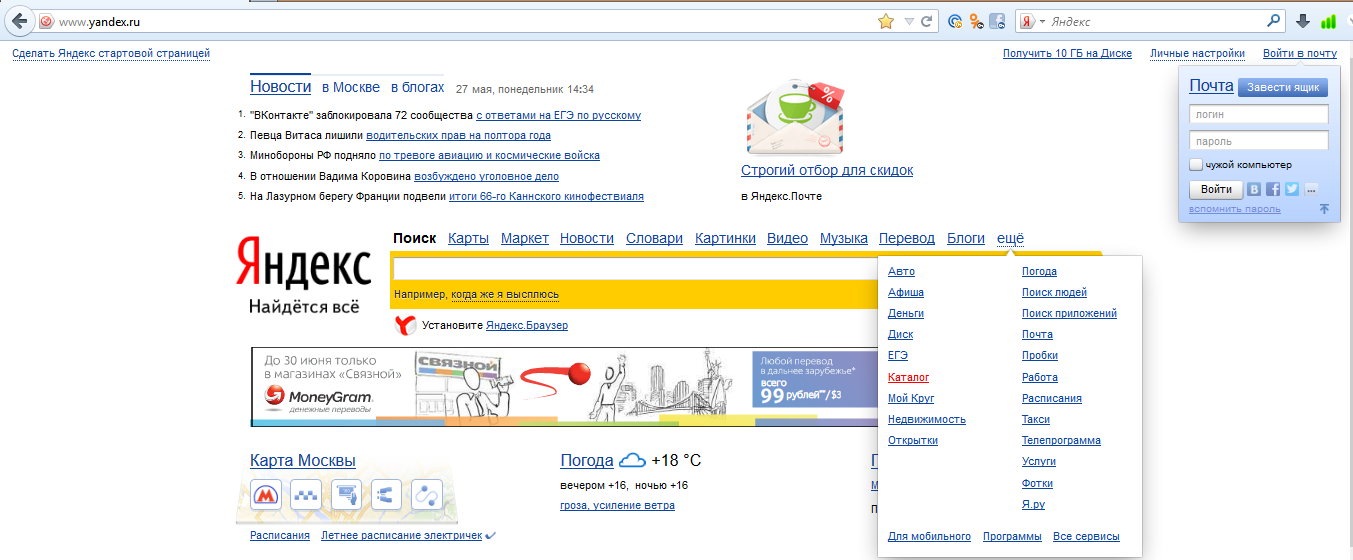Open the Летнее расписание электричек link
Screen dimensions: 1353x560
(401, 536)
